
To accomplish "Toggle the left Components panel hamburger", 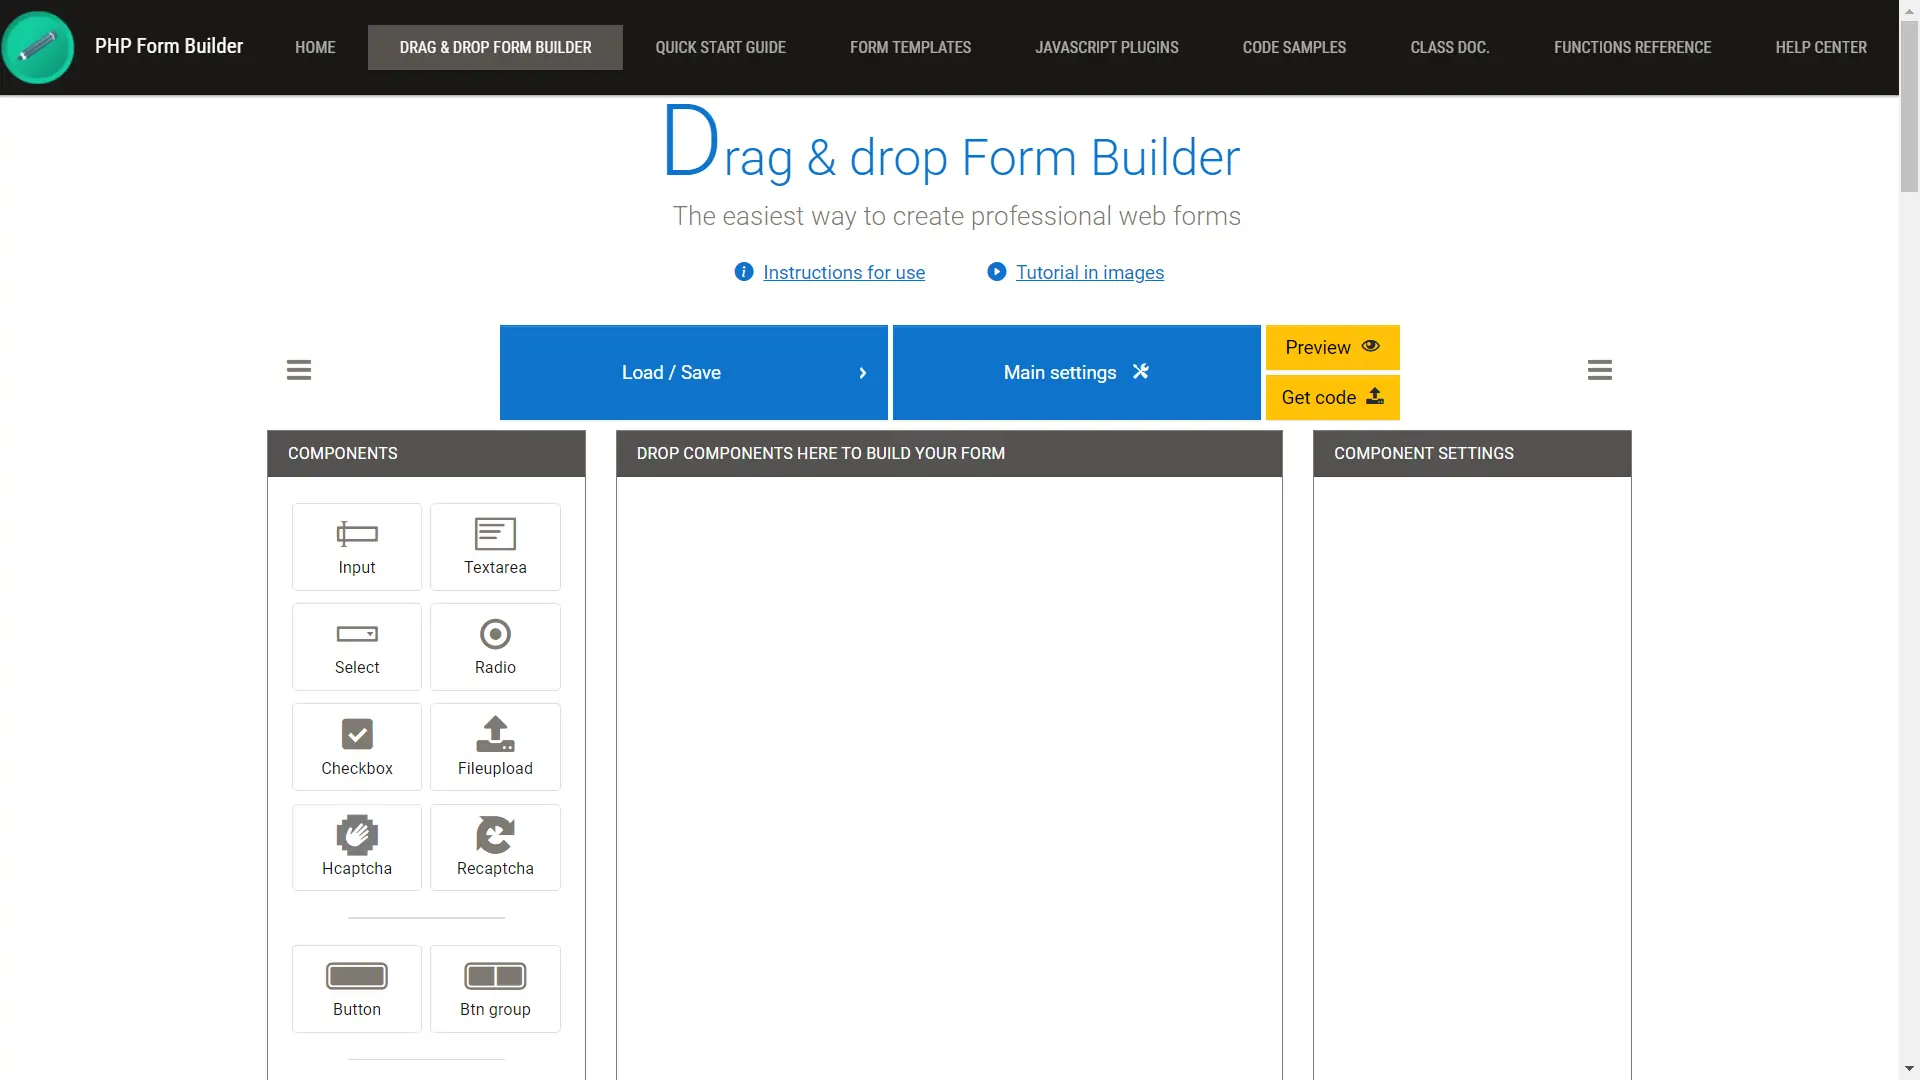I will (299, 370).
